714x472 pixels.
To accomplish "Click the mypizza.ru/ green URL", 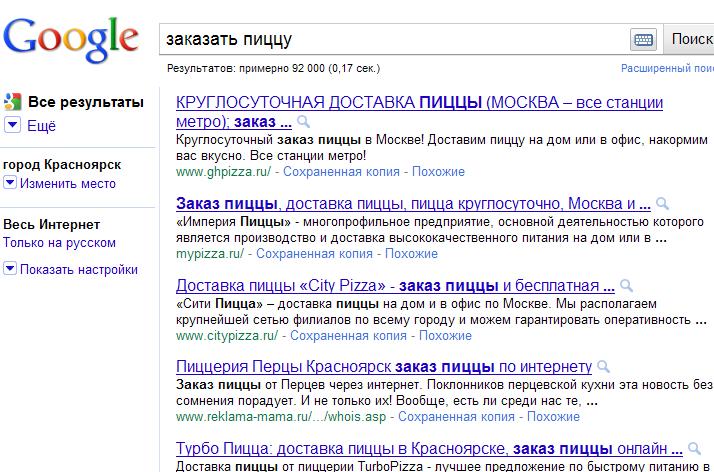I will click(210, 254).
